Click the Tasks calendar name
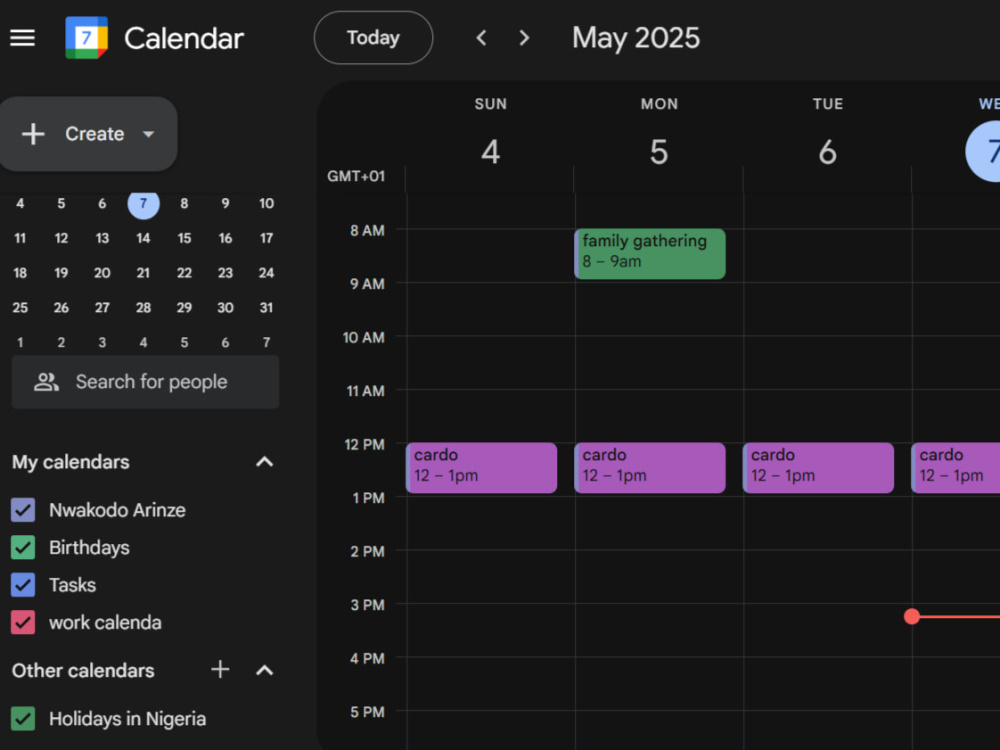The image size is (1000, 750). tap(73, 585)
